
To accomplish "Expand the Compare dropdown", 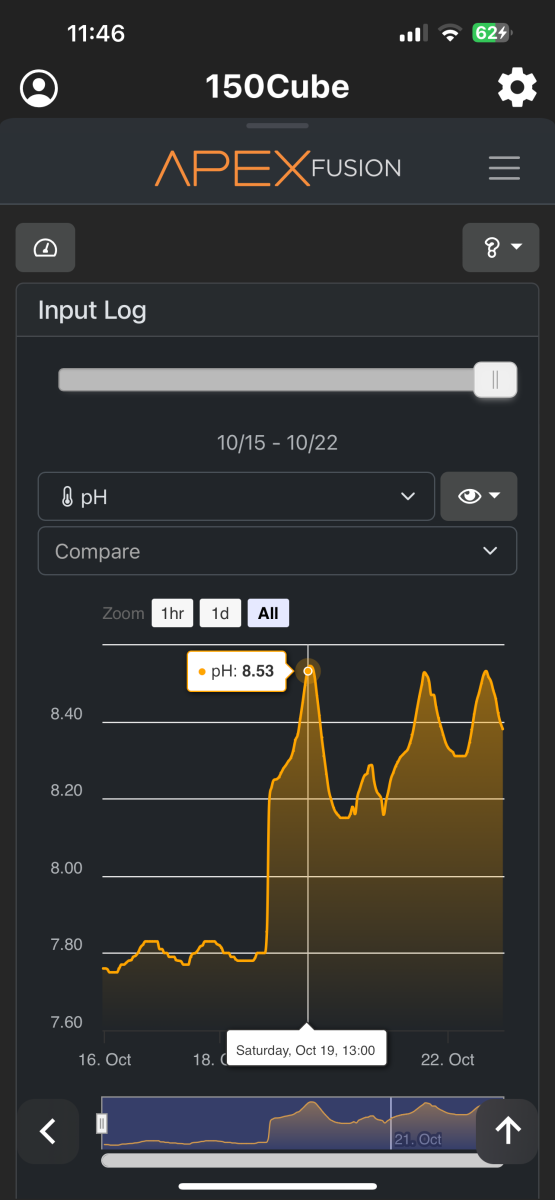I will point(277,551).
